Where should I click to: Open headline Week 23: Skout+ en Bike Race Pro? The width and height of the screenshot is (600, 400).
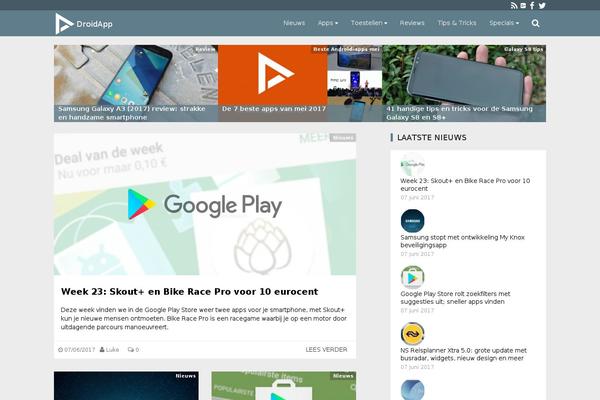(189, 292)
